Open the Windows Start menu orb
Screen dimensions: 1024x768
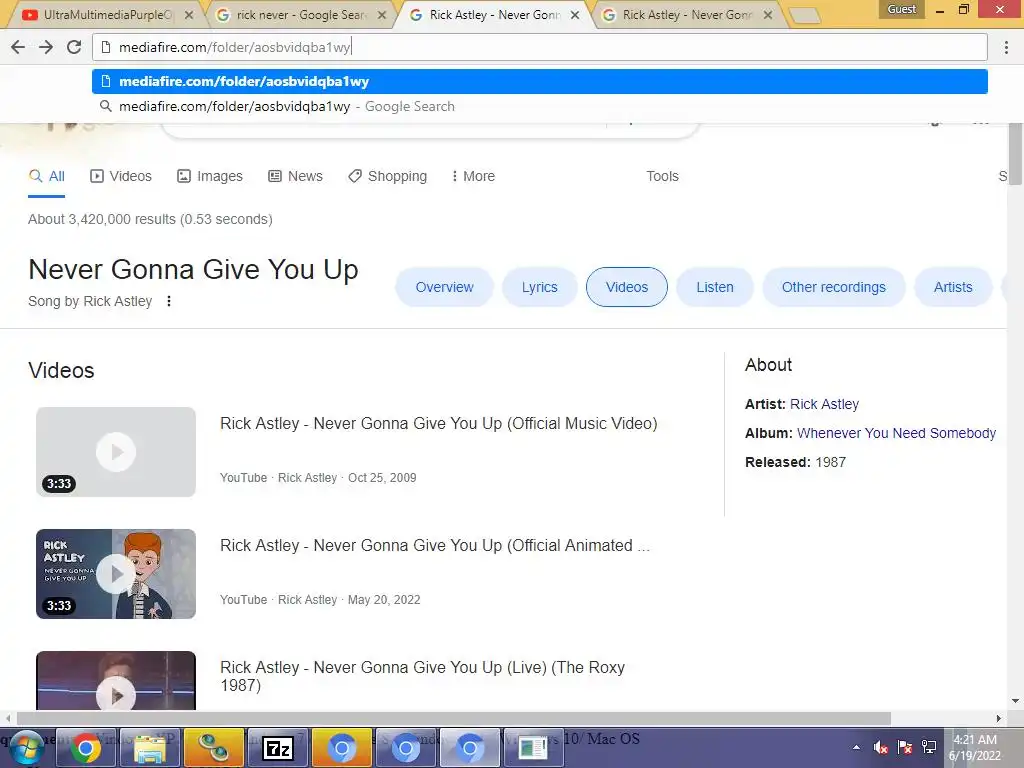pos(26,748)
